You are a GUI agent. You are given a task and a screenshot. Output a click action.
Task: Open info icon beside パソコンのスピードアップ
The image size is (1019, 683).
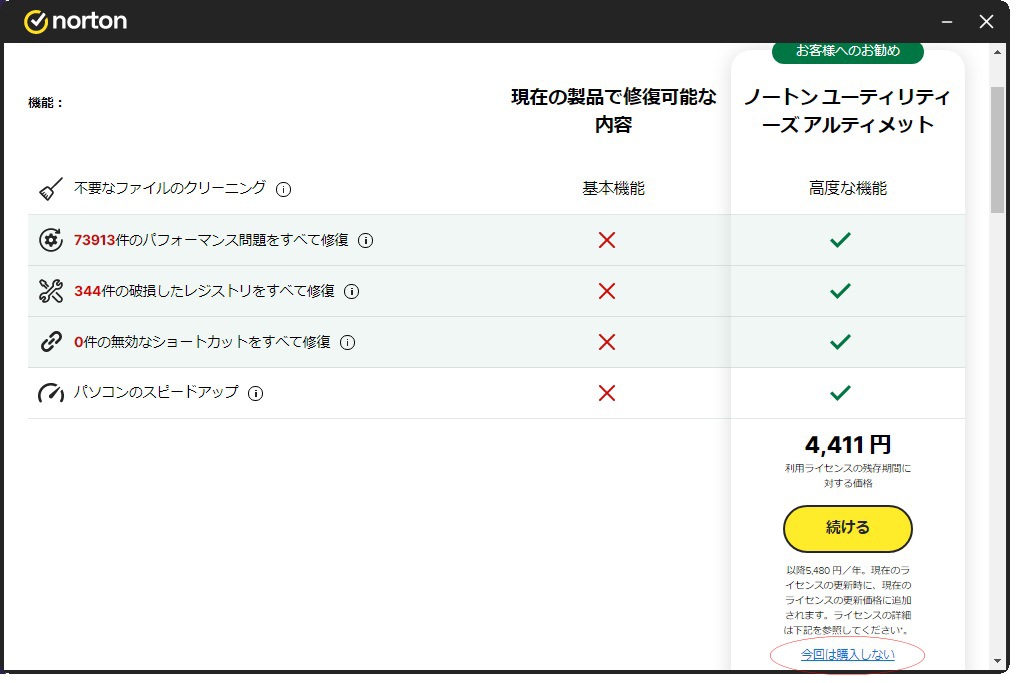pyautogui.click(x=256, y=394)
